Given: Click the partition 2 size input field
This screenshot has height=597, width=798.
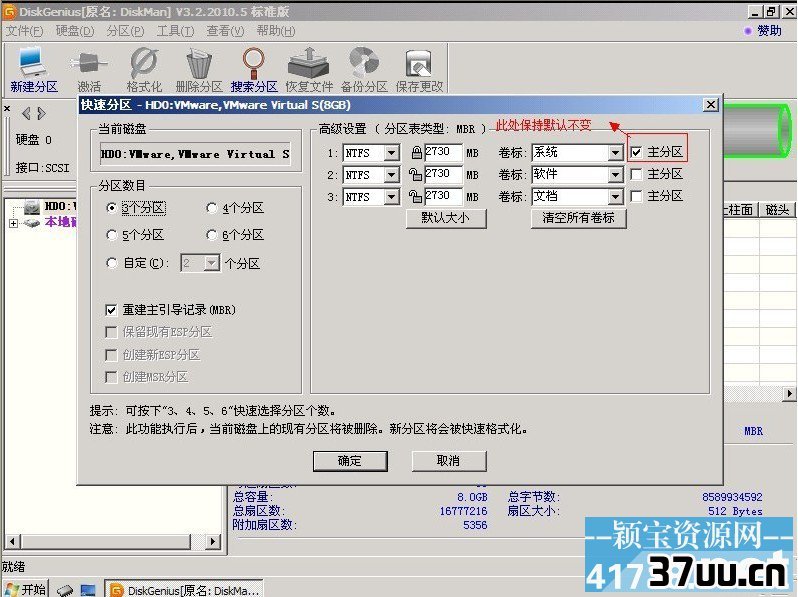Looking at the screenshot, I should click(443, 174).
